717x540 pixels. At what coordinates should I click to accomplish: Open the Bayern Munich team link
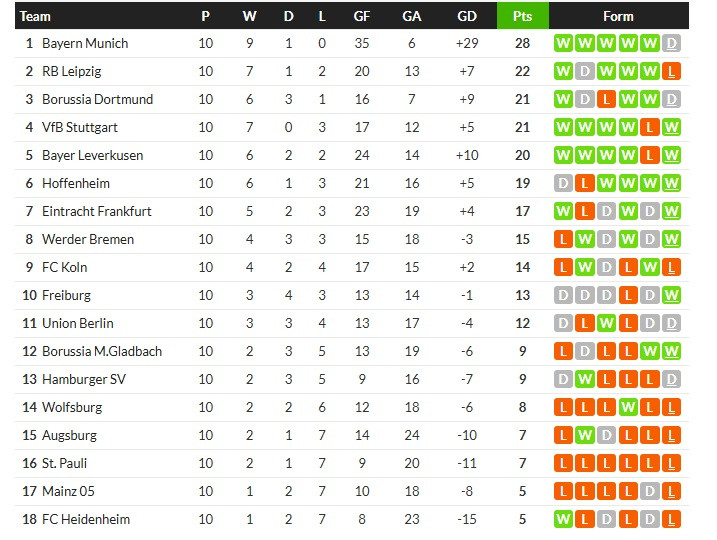tap(85, 43)
